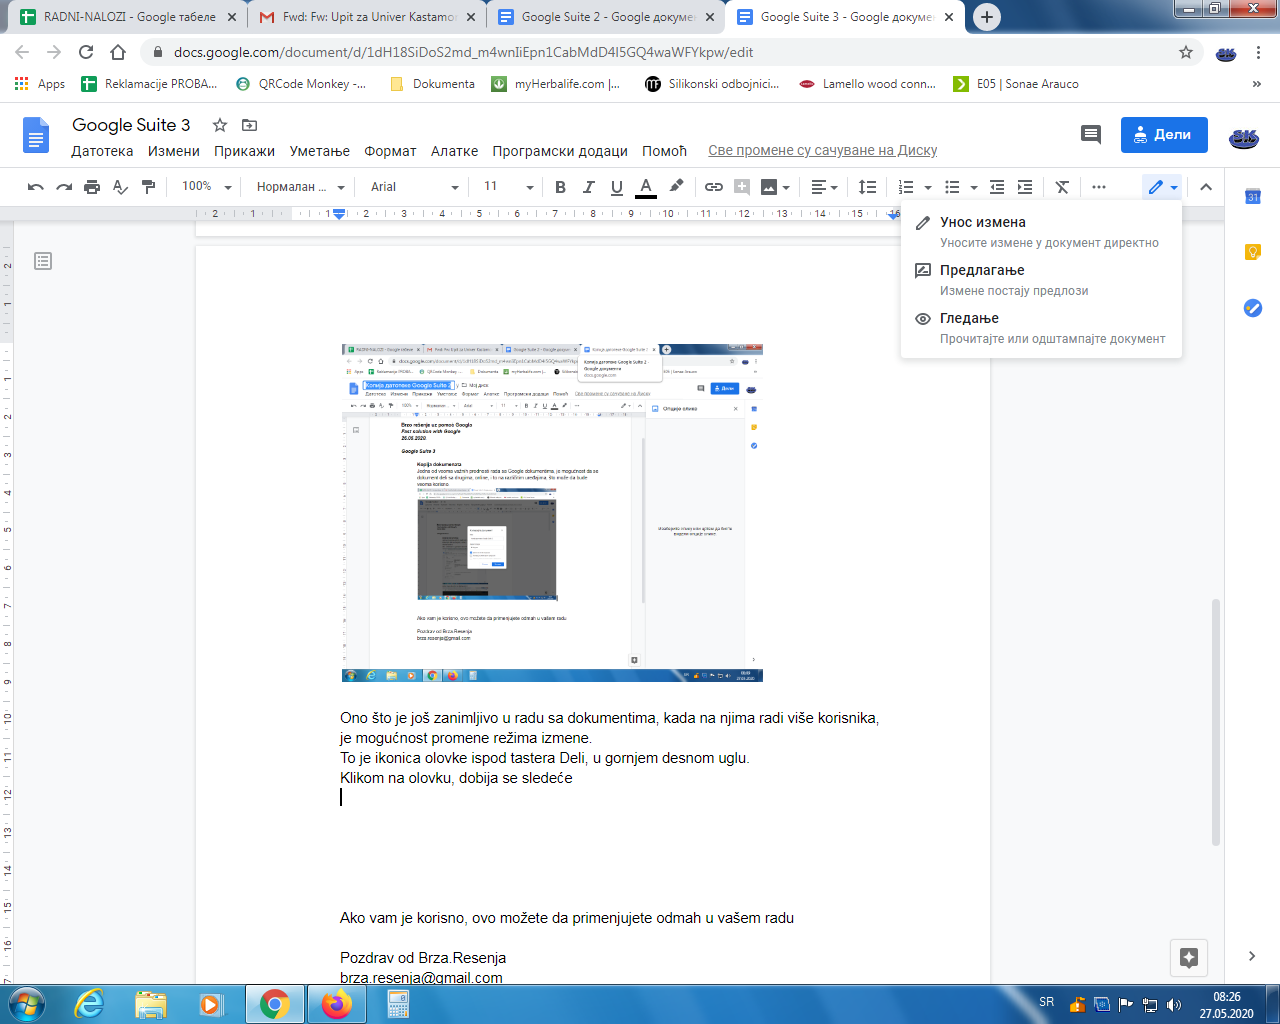Image resolution: width=1280 pixels, height=1024 pixels.
Task: Open line spacing options
Action: click(x=867, y=187)
